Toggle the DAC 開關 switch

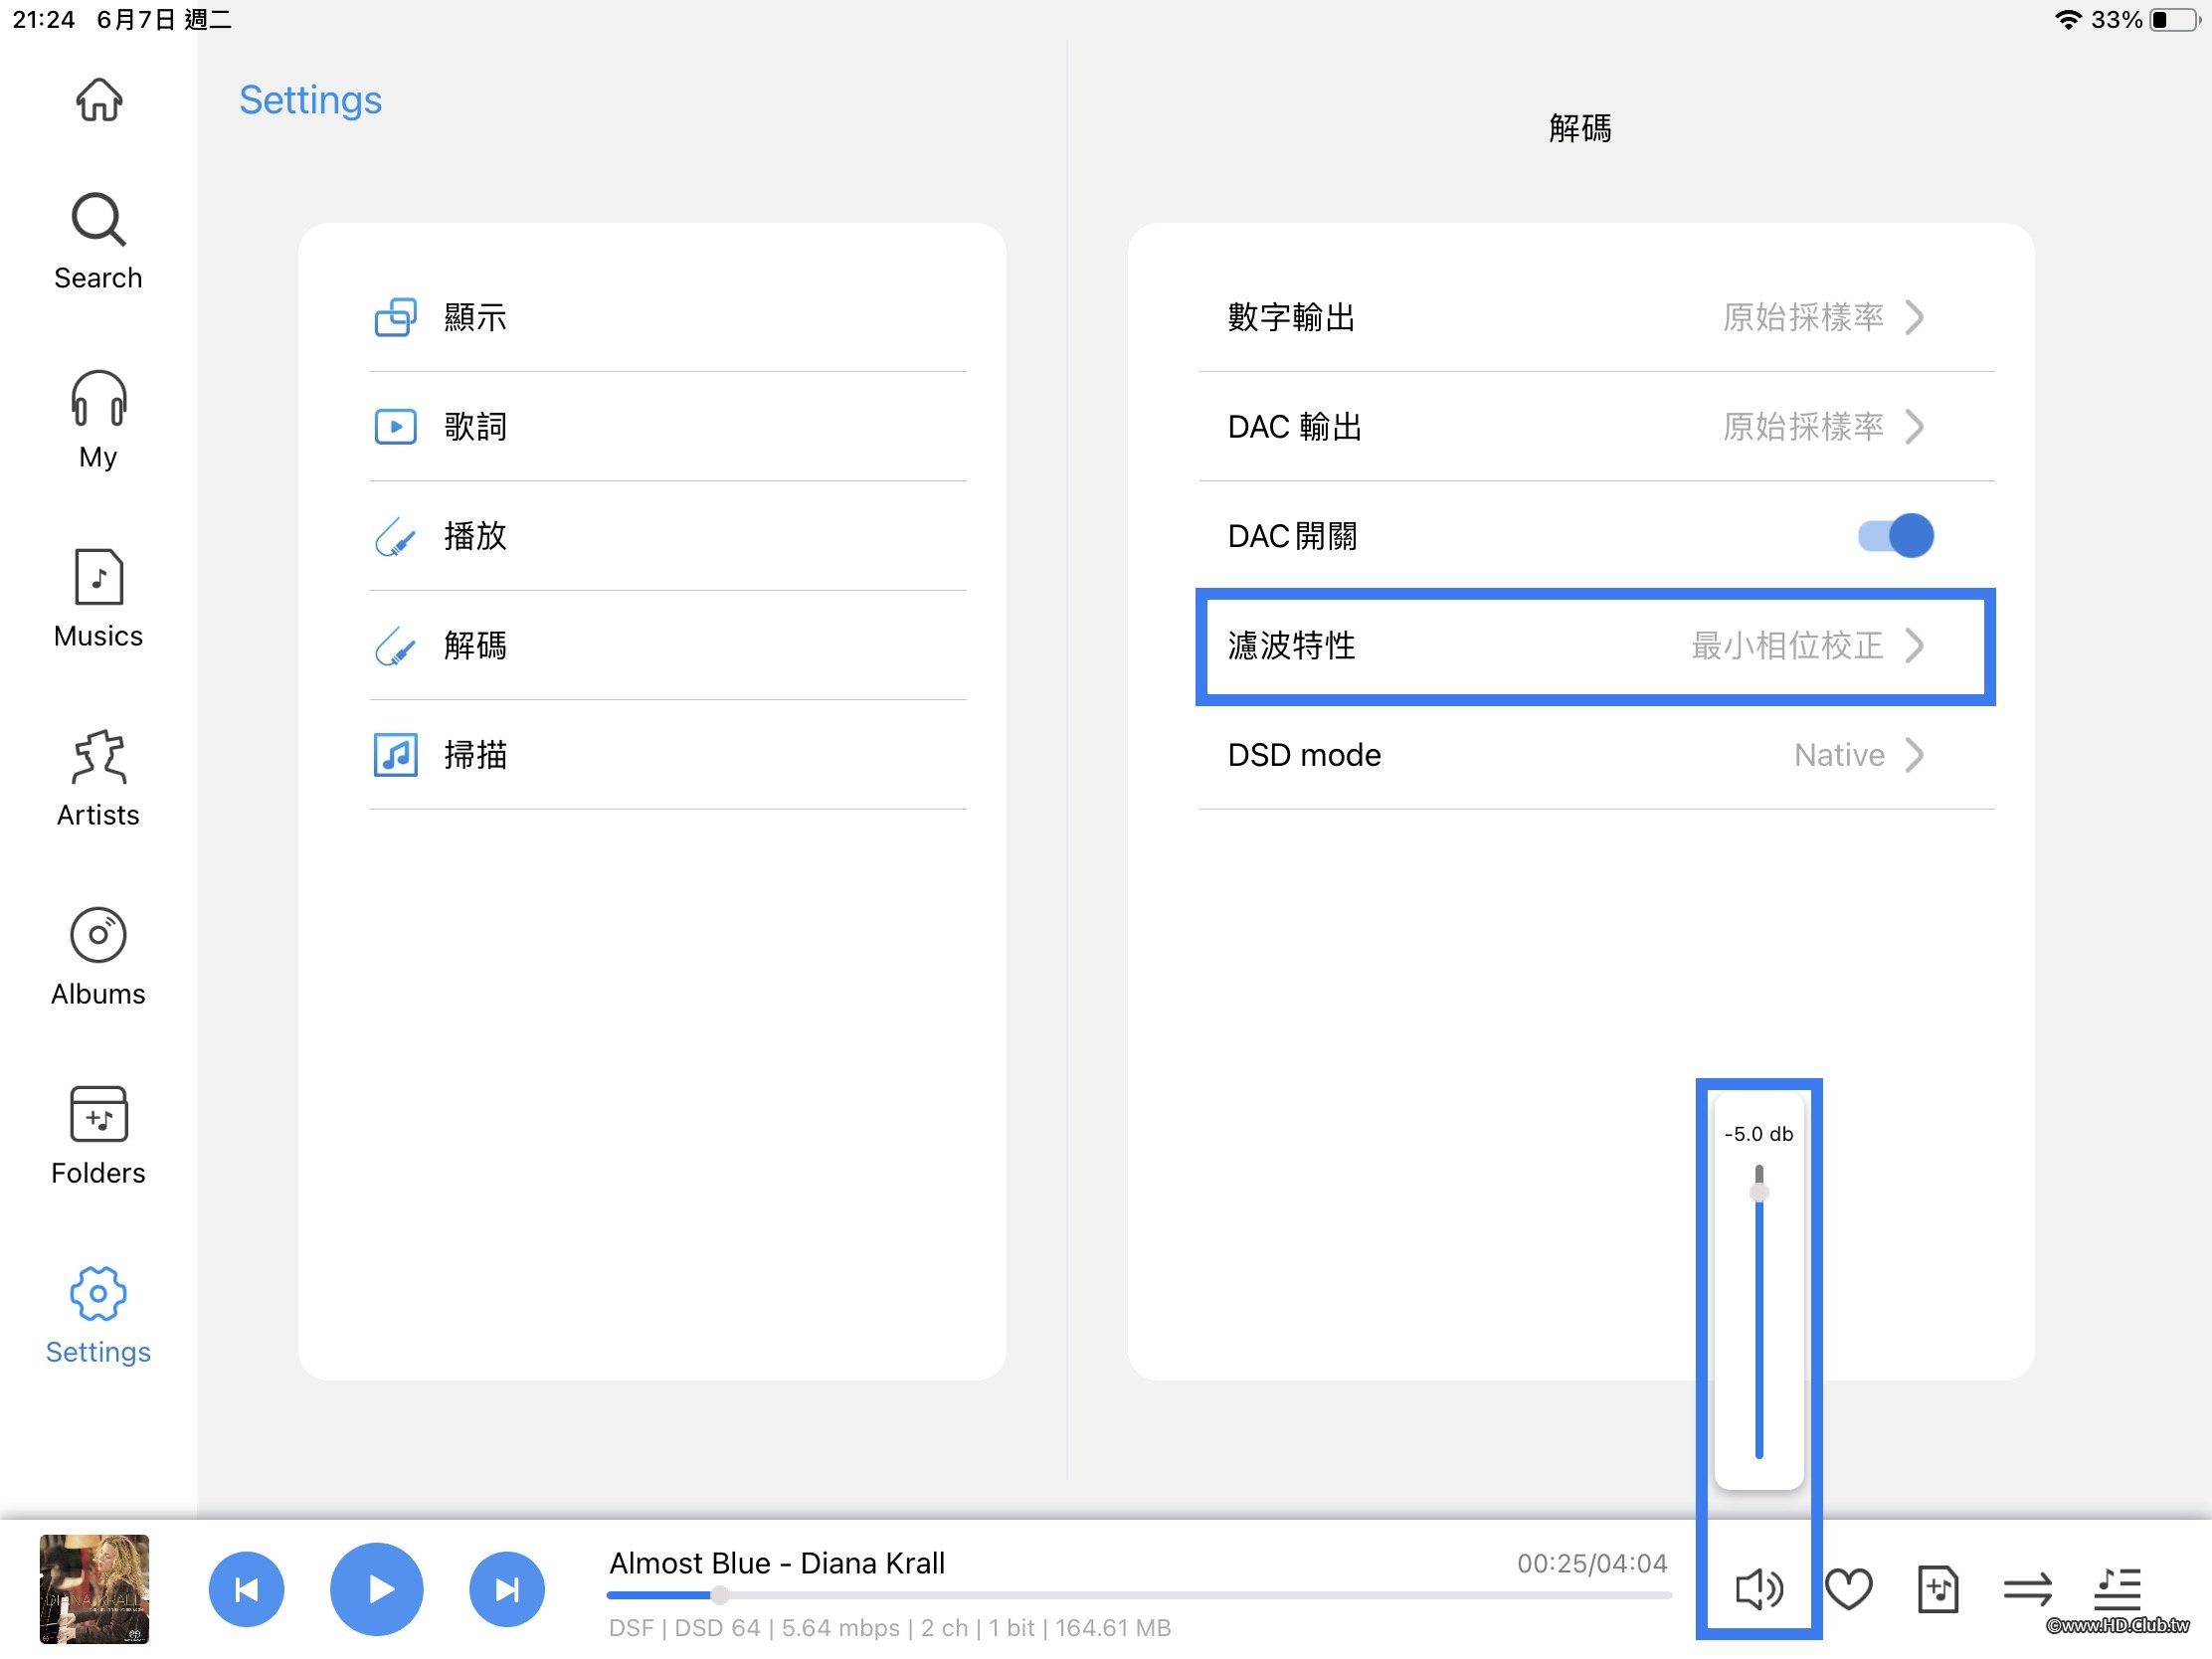[x=1895, y=536]
